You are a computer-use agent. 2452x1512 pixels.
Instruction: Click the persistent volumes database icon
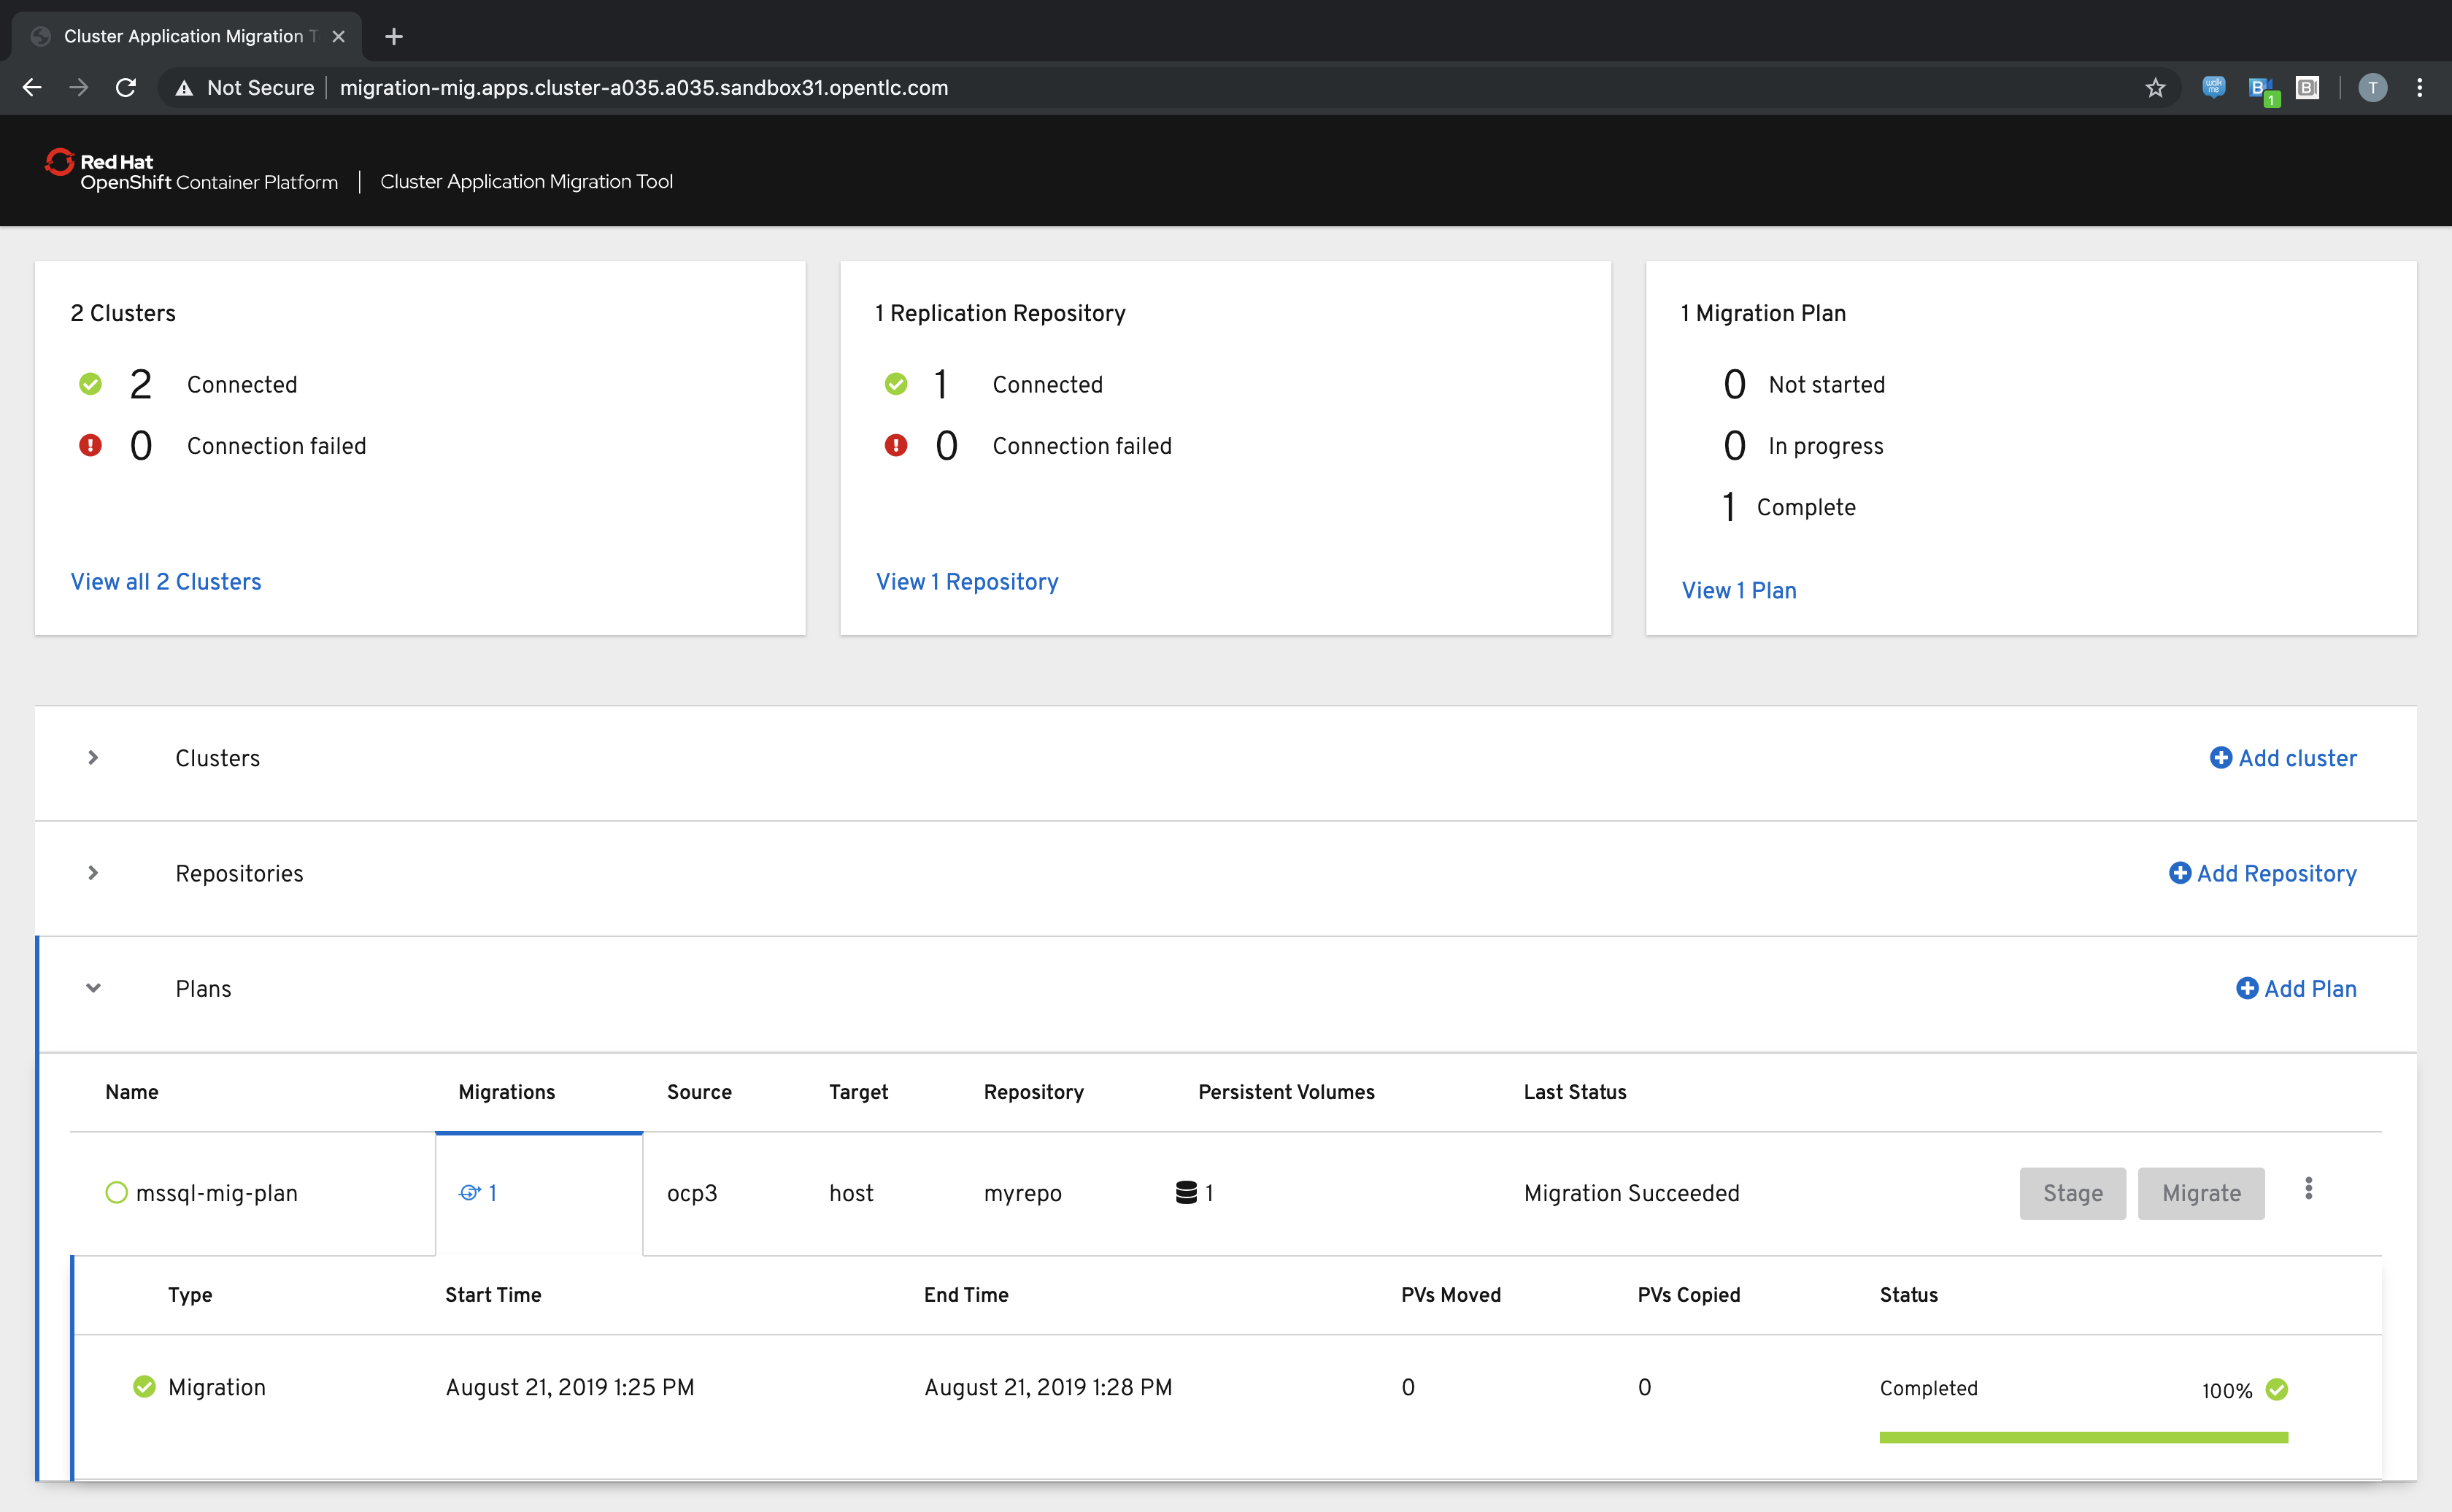click(x=1186, y=1192)
